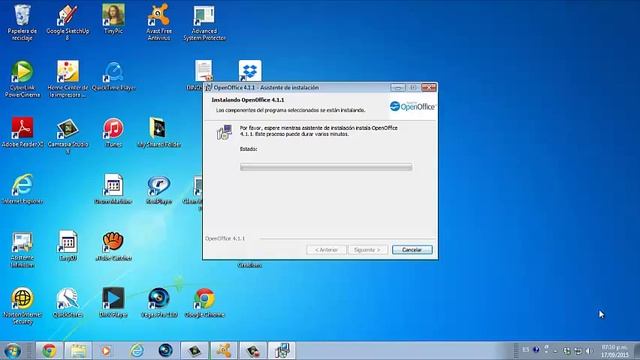Click the disabled Siguiente next button
Image resolution: width=640 pixels, height=360 pixels.
[367, 250]
